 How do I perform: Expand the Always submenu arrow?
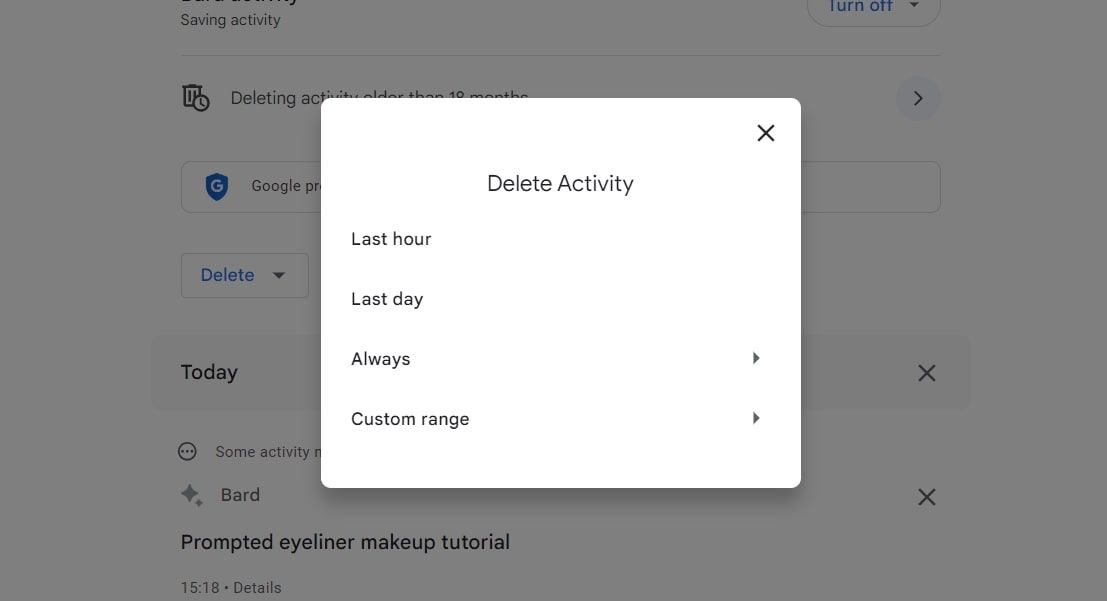coord(755,358)
